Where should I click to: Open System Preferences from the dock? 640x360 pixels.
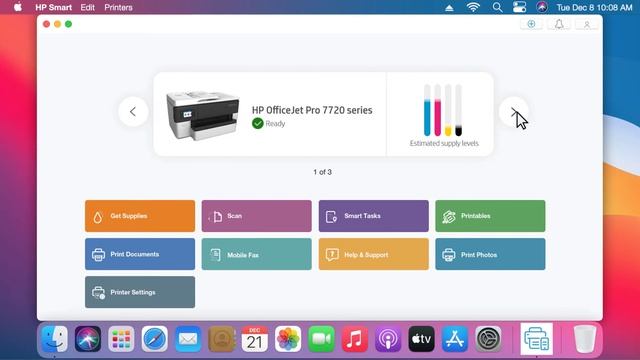pos(488,339)
